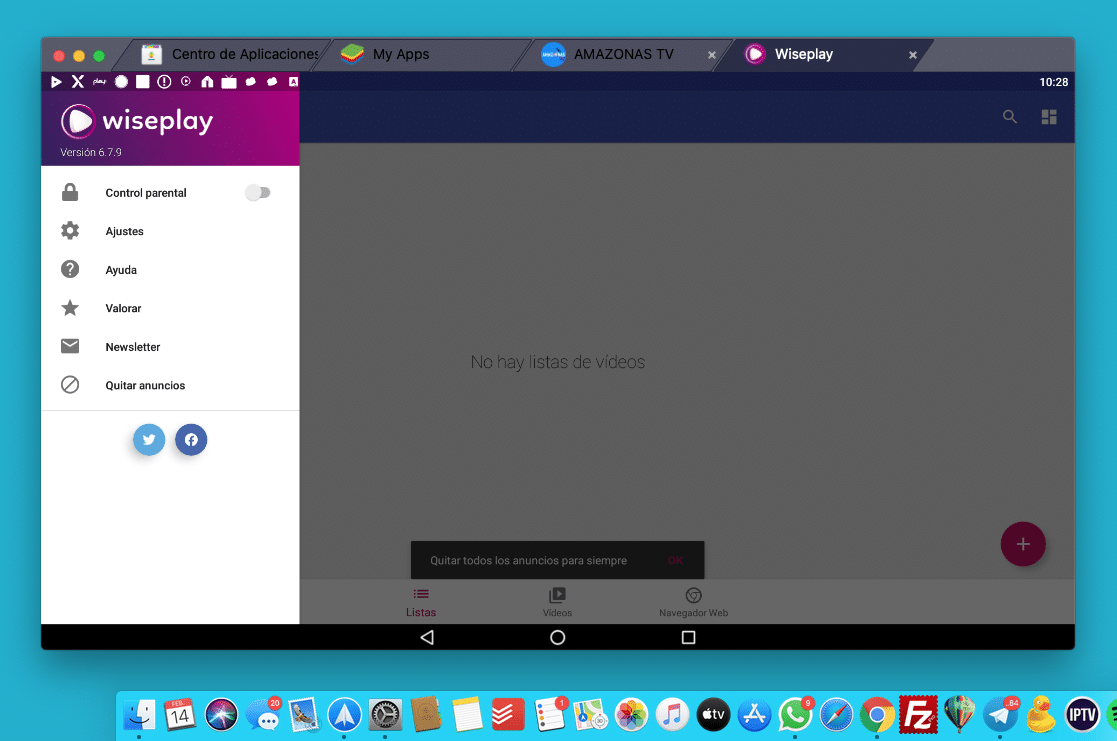Select the Listas tab
1117x741 pixels.
[x=420, y=601]
